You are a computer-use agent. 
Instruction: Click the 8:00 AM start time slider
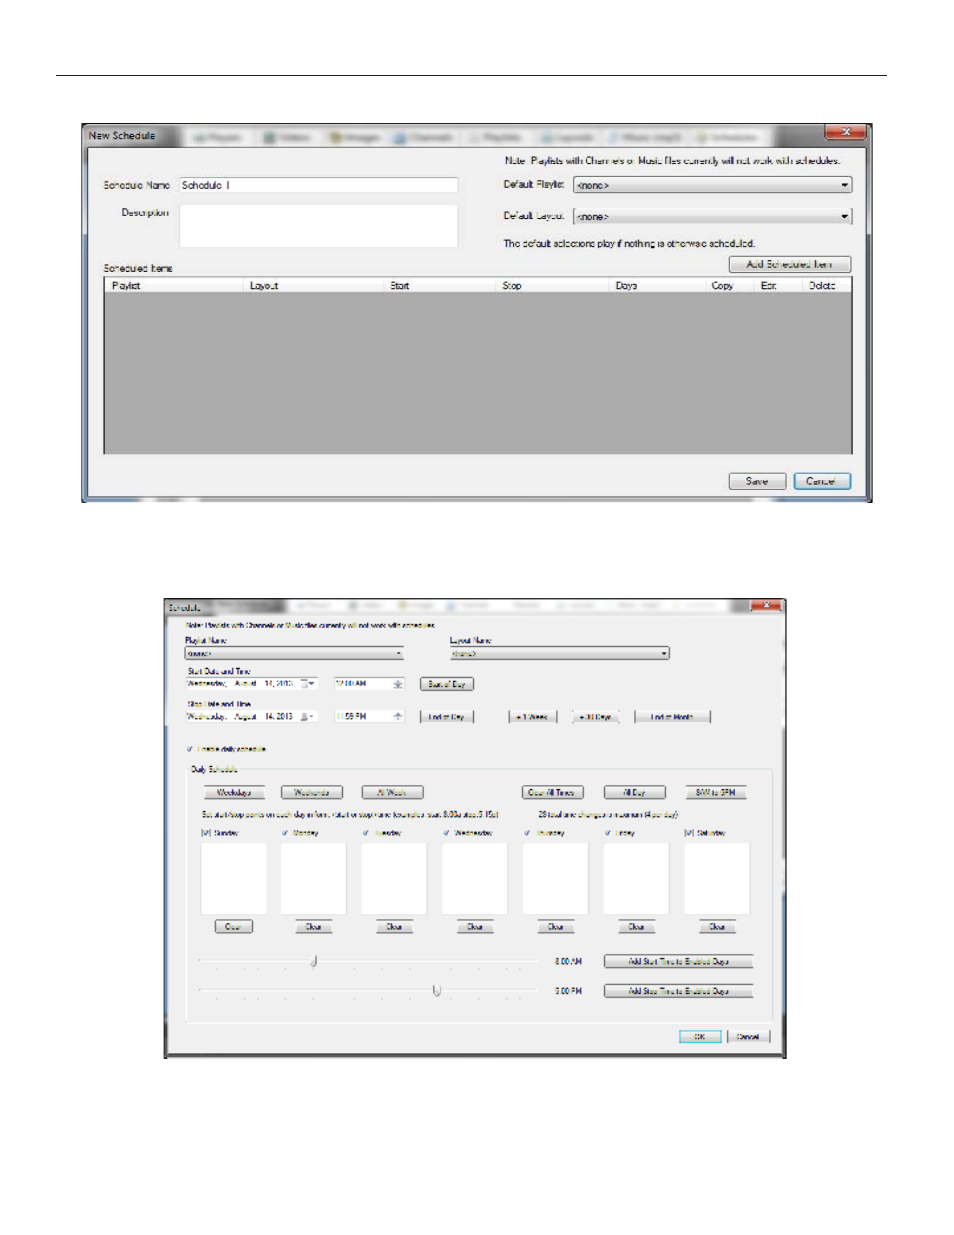[x=314, y=961]
